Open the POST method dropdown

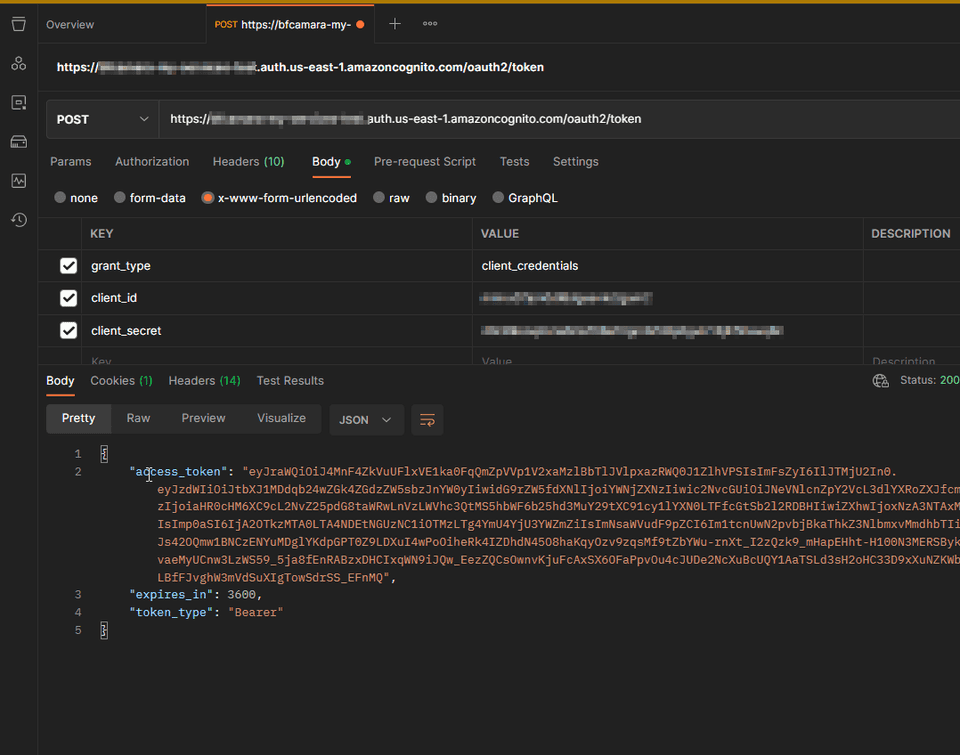[101, 118]
